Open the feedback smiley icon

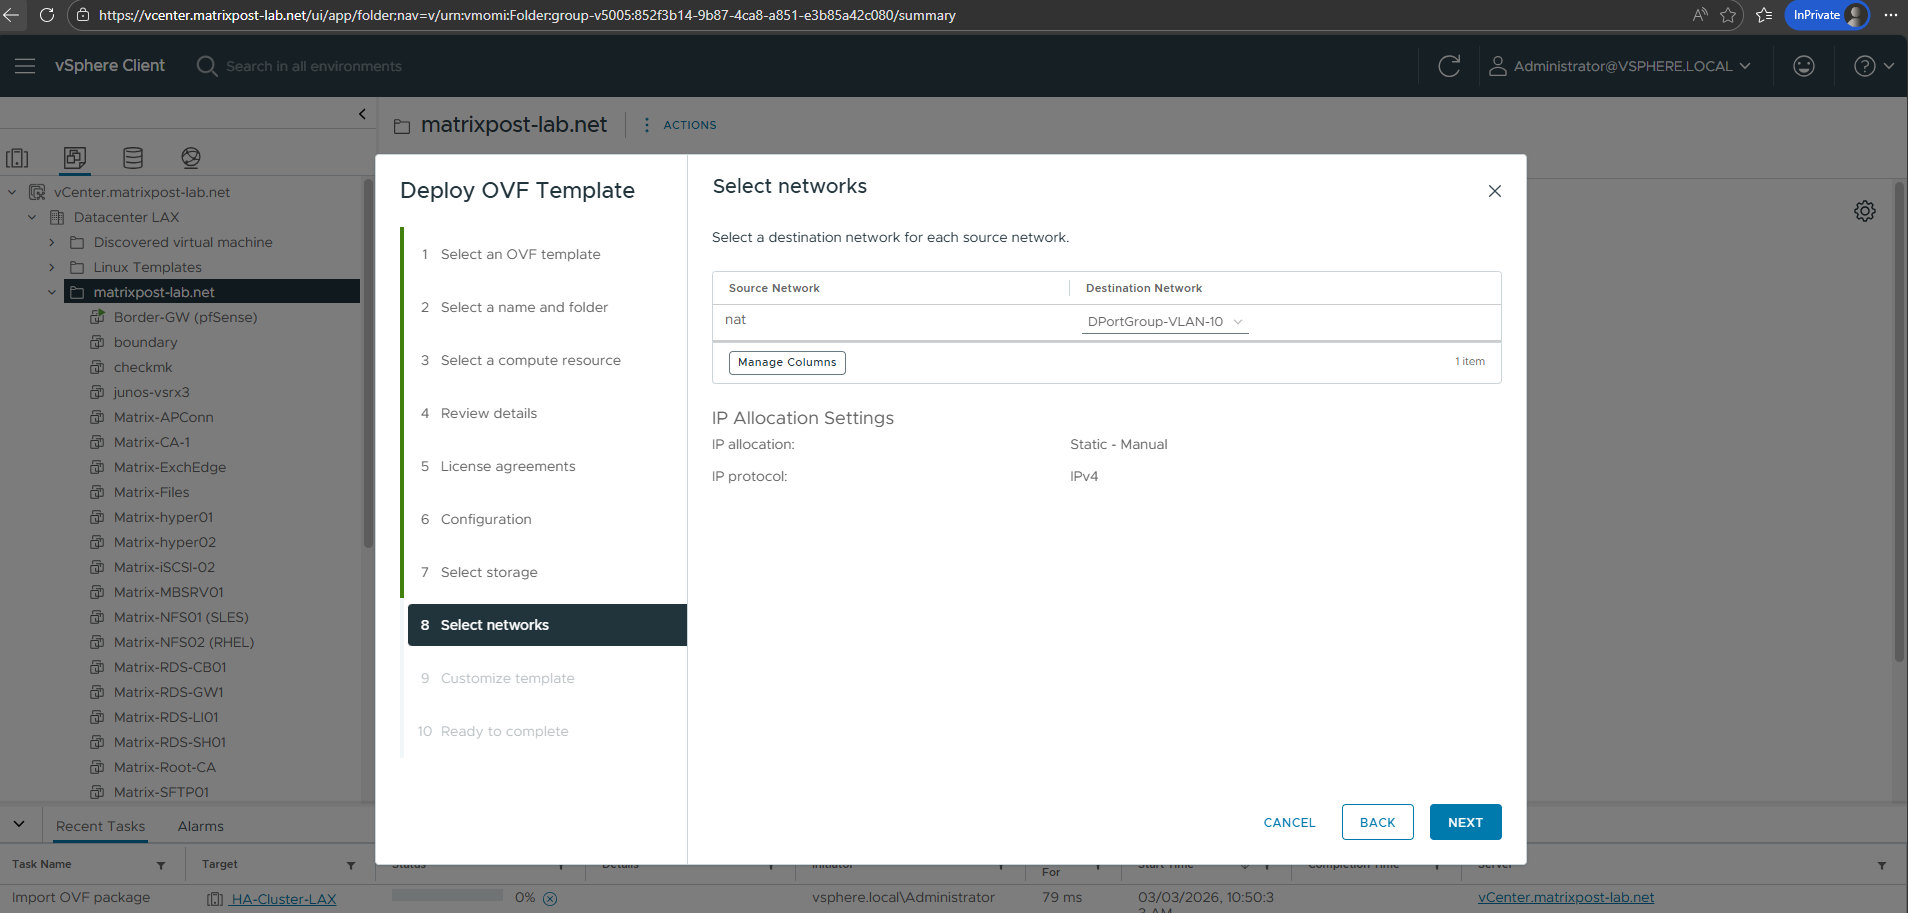coord(1804,66)
